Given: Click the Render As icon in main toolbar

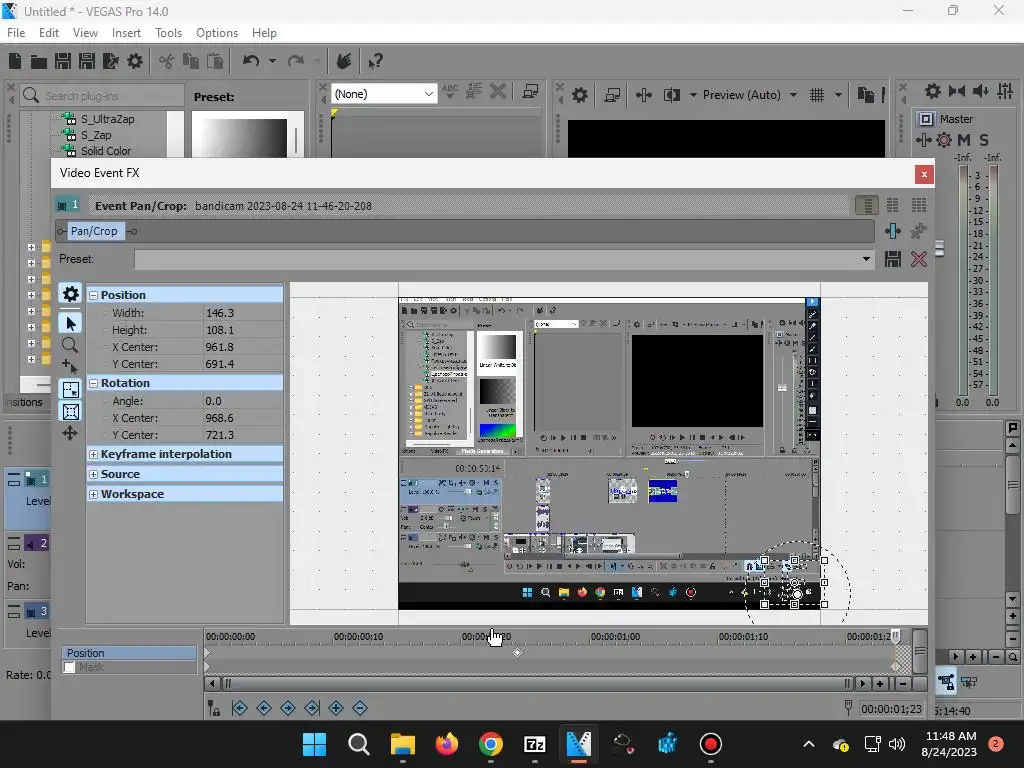Looking at the screenshot, I should click(110, 61).
